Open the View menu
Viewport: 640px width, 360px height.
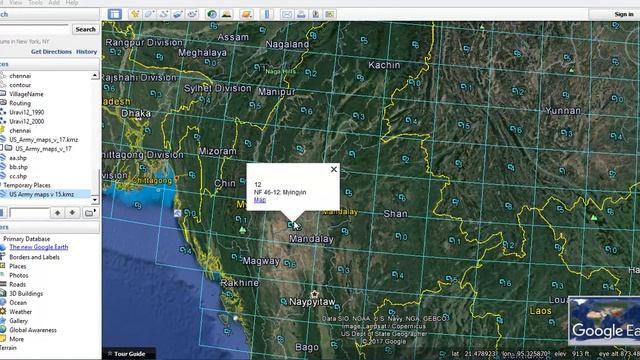(16, 2)
